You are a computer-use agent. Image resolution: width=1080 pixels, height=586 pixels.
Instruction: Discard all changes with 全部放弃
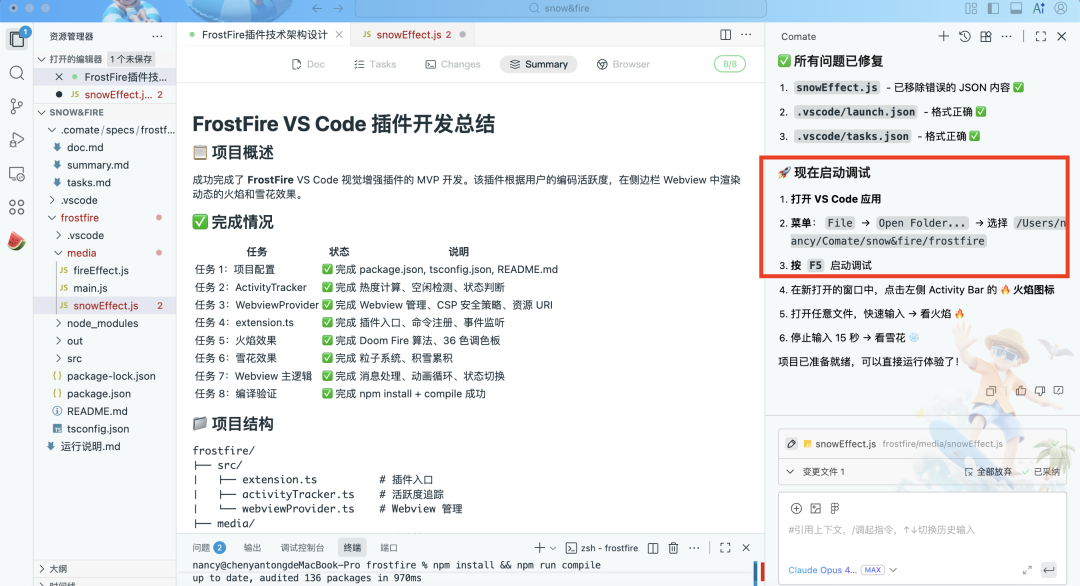coord(988,472)
